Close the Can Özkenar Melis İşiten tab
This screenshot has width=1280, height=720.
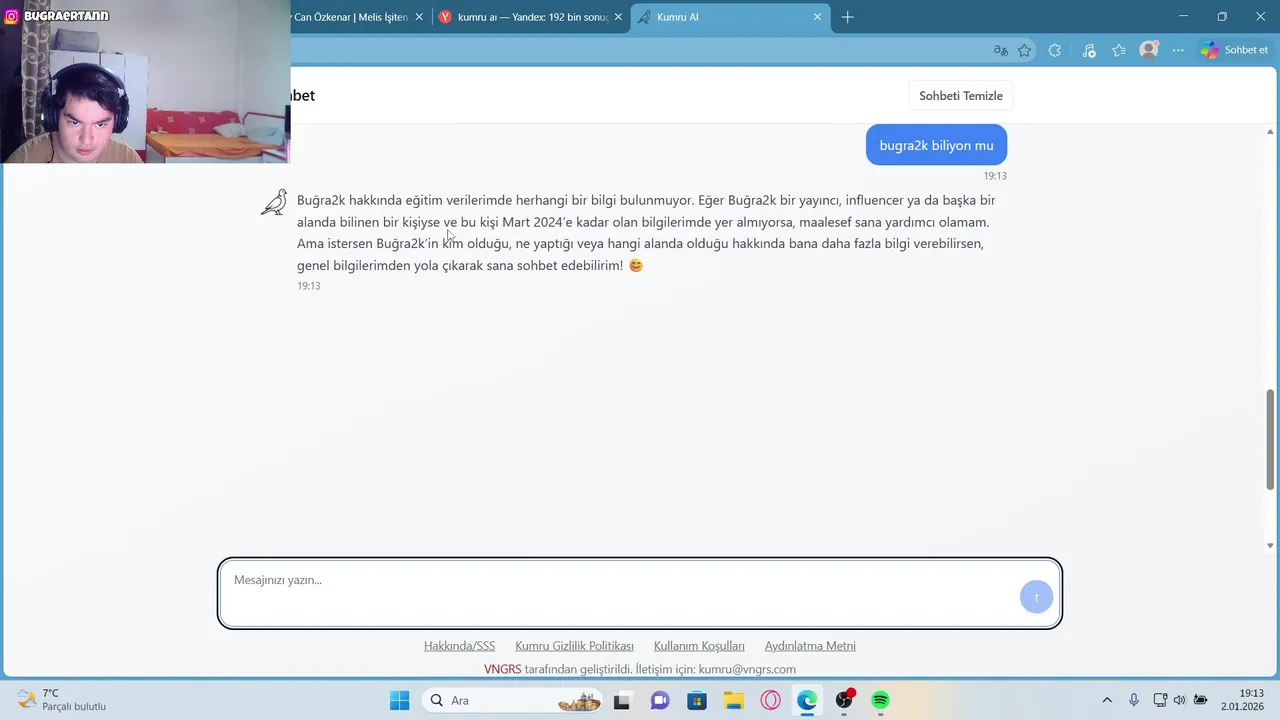tap(419, 17)
